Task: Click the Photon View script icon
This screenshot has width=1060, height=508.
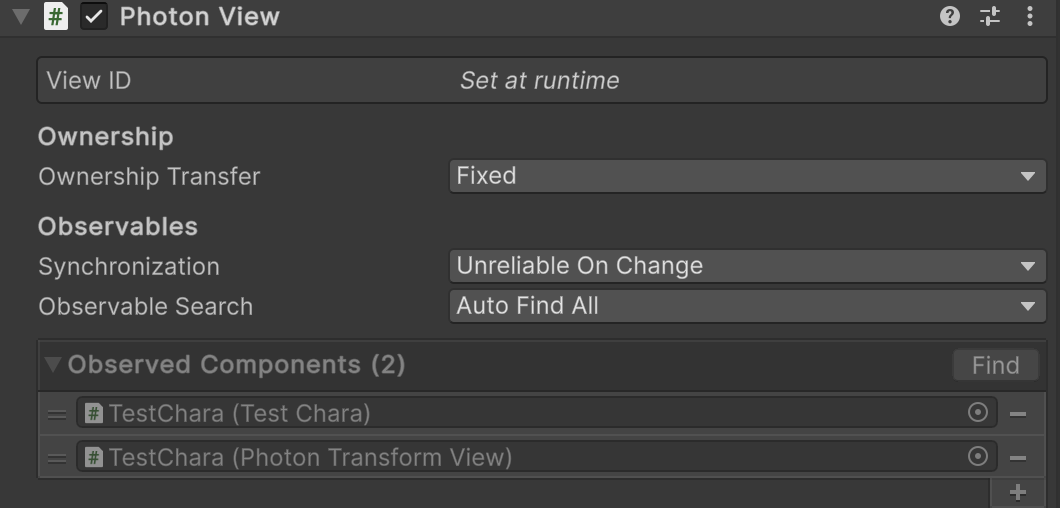Action: click(56, 17)
